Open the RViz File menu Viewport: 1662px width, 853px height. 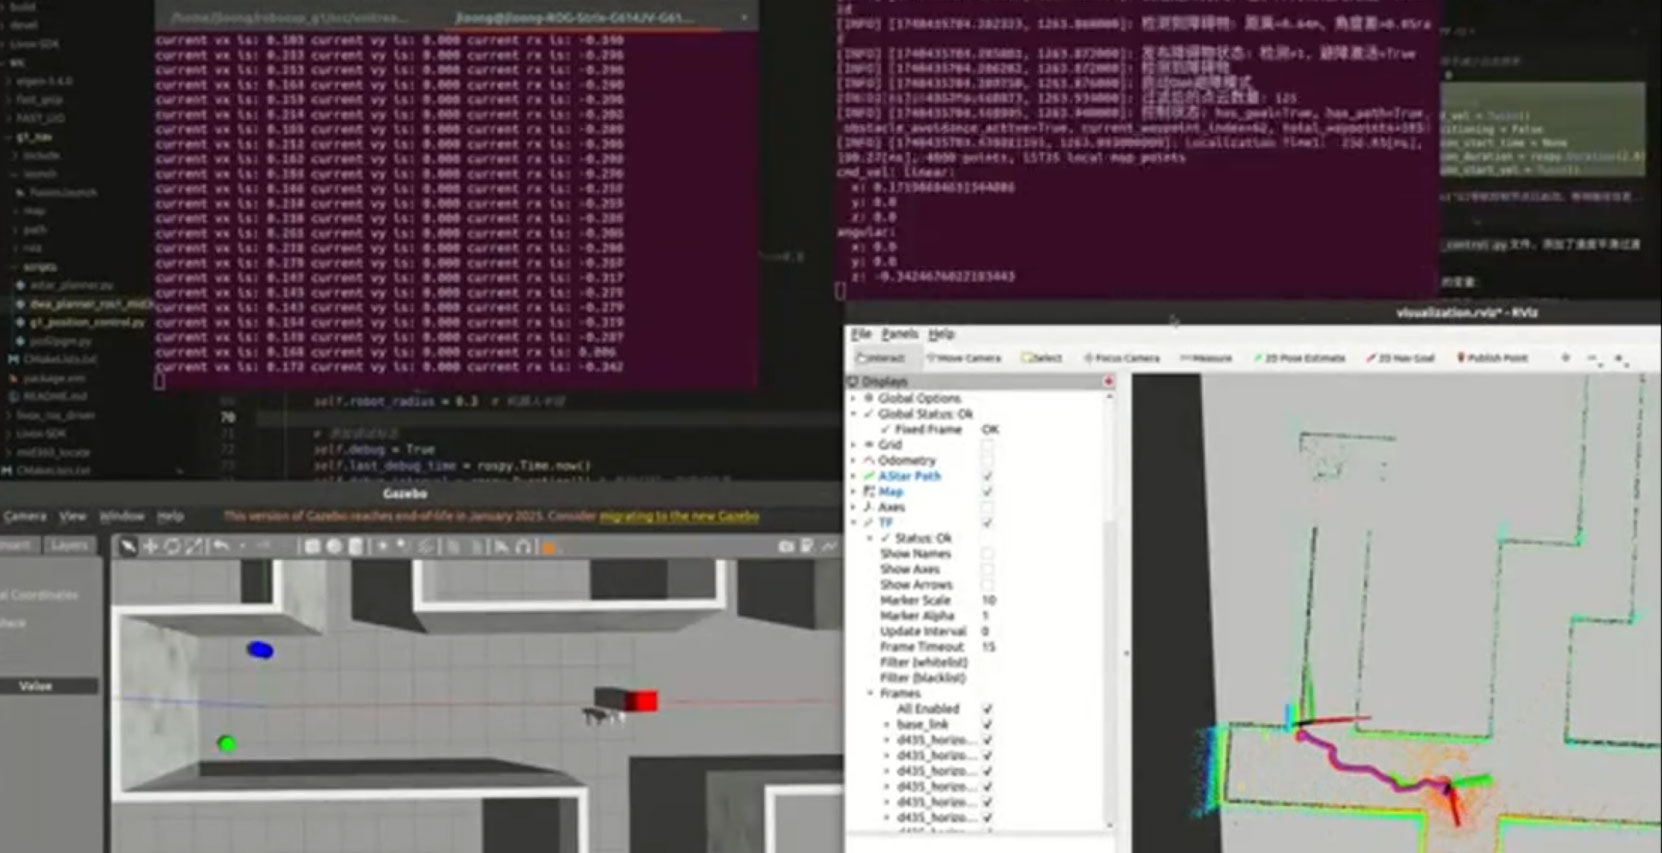[x=861, y=334]
